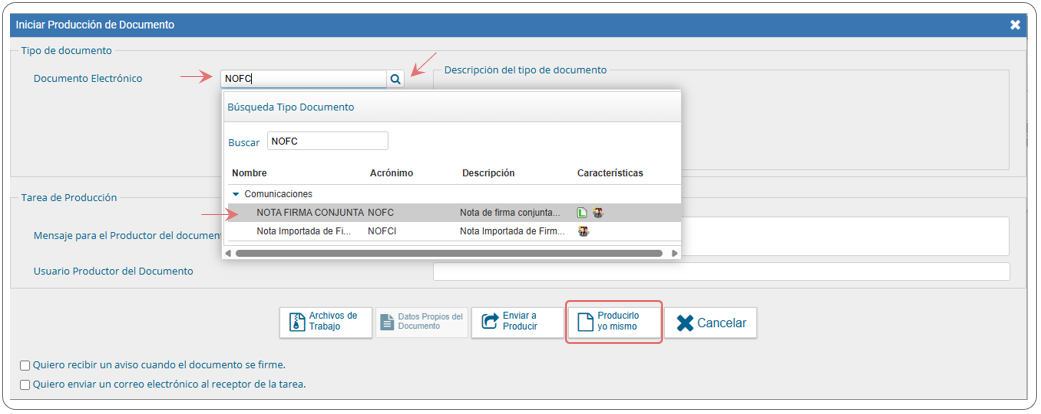
Task: Click the Nombre column header
Action: point(249,173)
